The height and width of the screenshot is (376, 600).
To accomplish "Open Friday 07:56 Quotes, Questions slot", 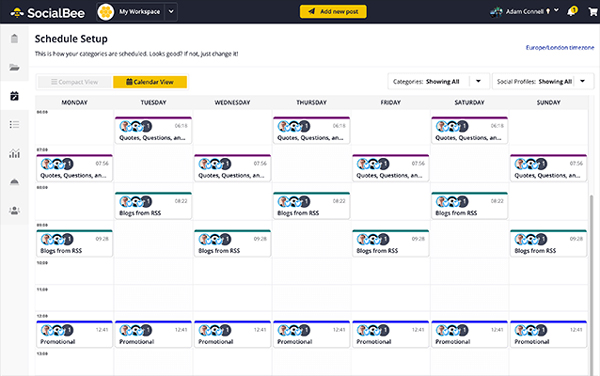I will [x=390, y=168].
